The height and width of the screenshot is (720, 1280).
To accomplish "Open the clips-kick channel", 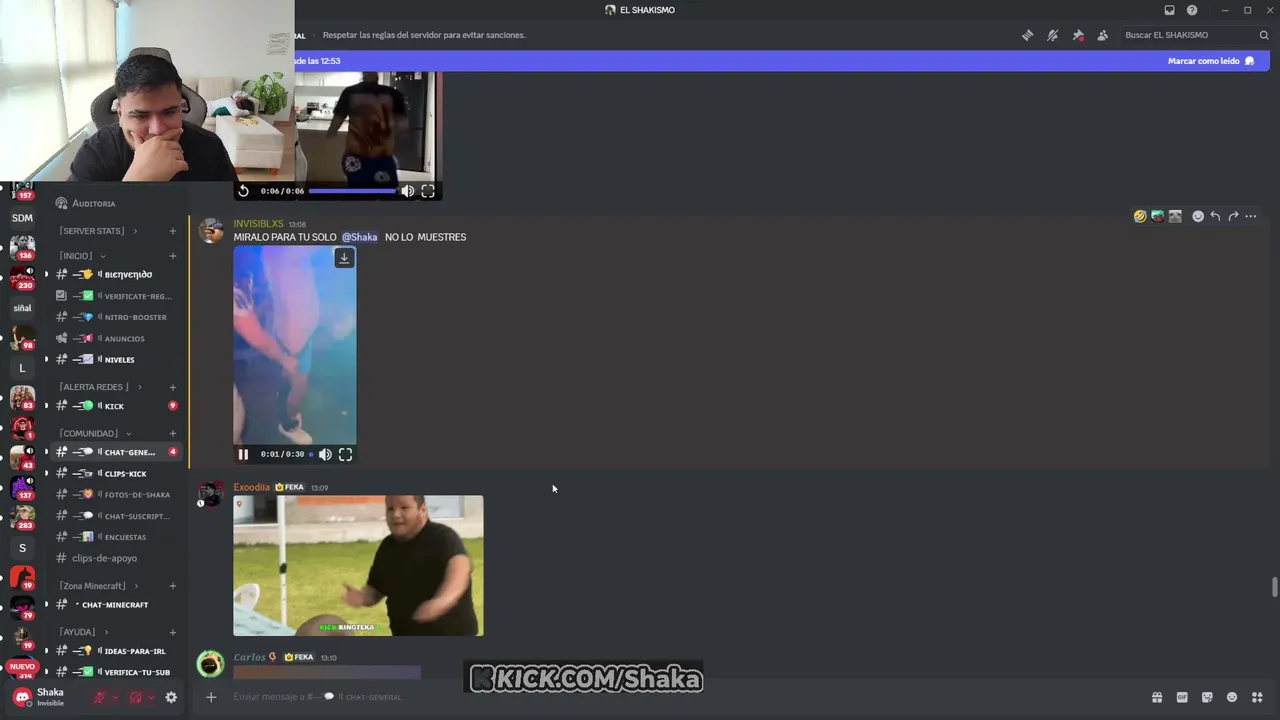I will [116, 474].
